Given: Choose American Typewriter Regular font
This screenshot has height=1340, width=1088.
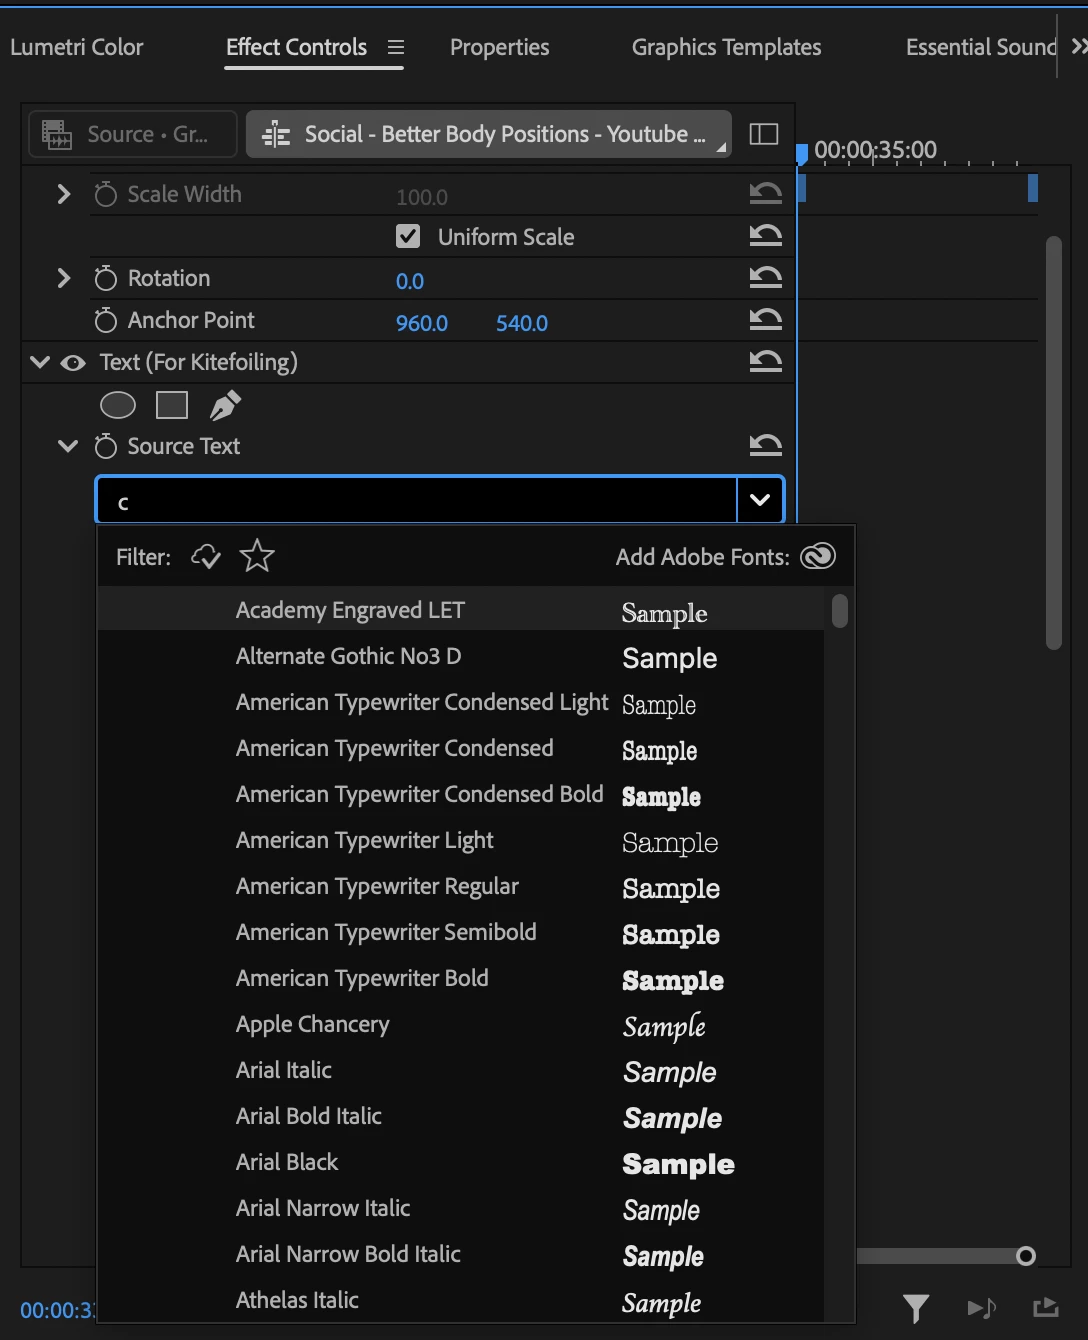Looking at the screenshot, I should pos(461,886).
